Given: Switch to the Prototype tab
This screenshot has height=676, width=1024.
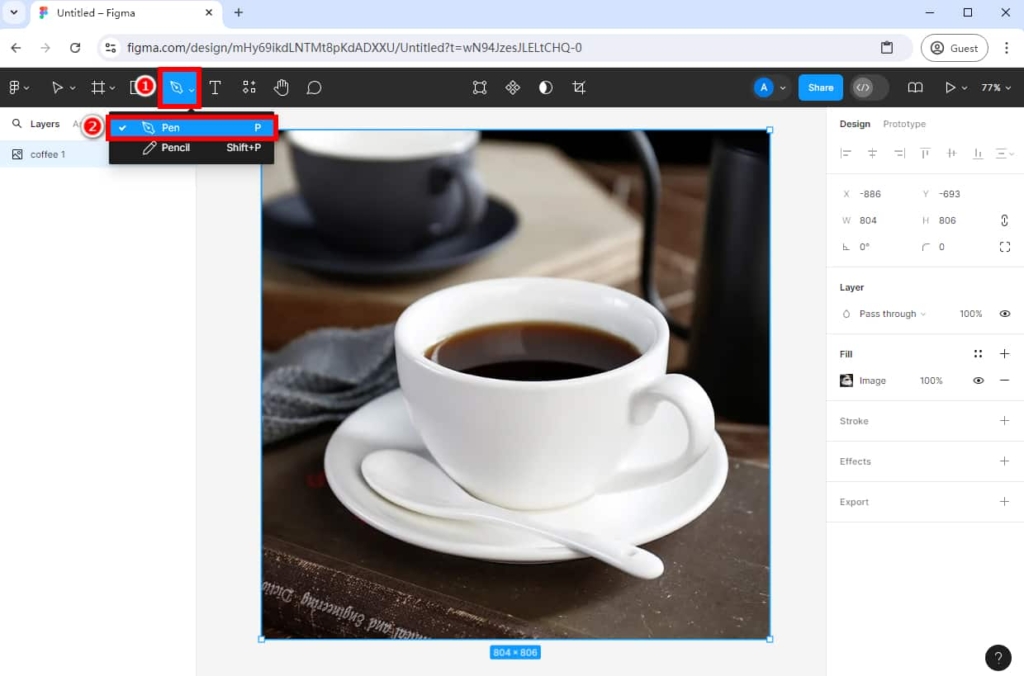Looking at the screenshot, I should (904, 123).
